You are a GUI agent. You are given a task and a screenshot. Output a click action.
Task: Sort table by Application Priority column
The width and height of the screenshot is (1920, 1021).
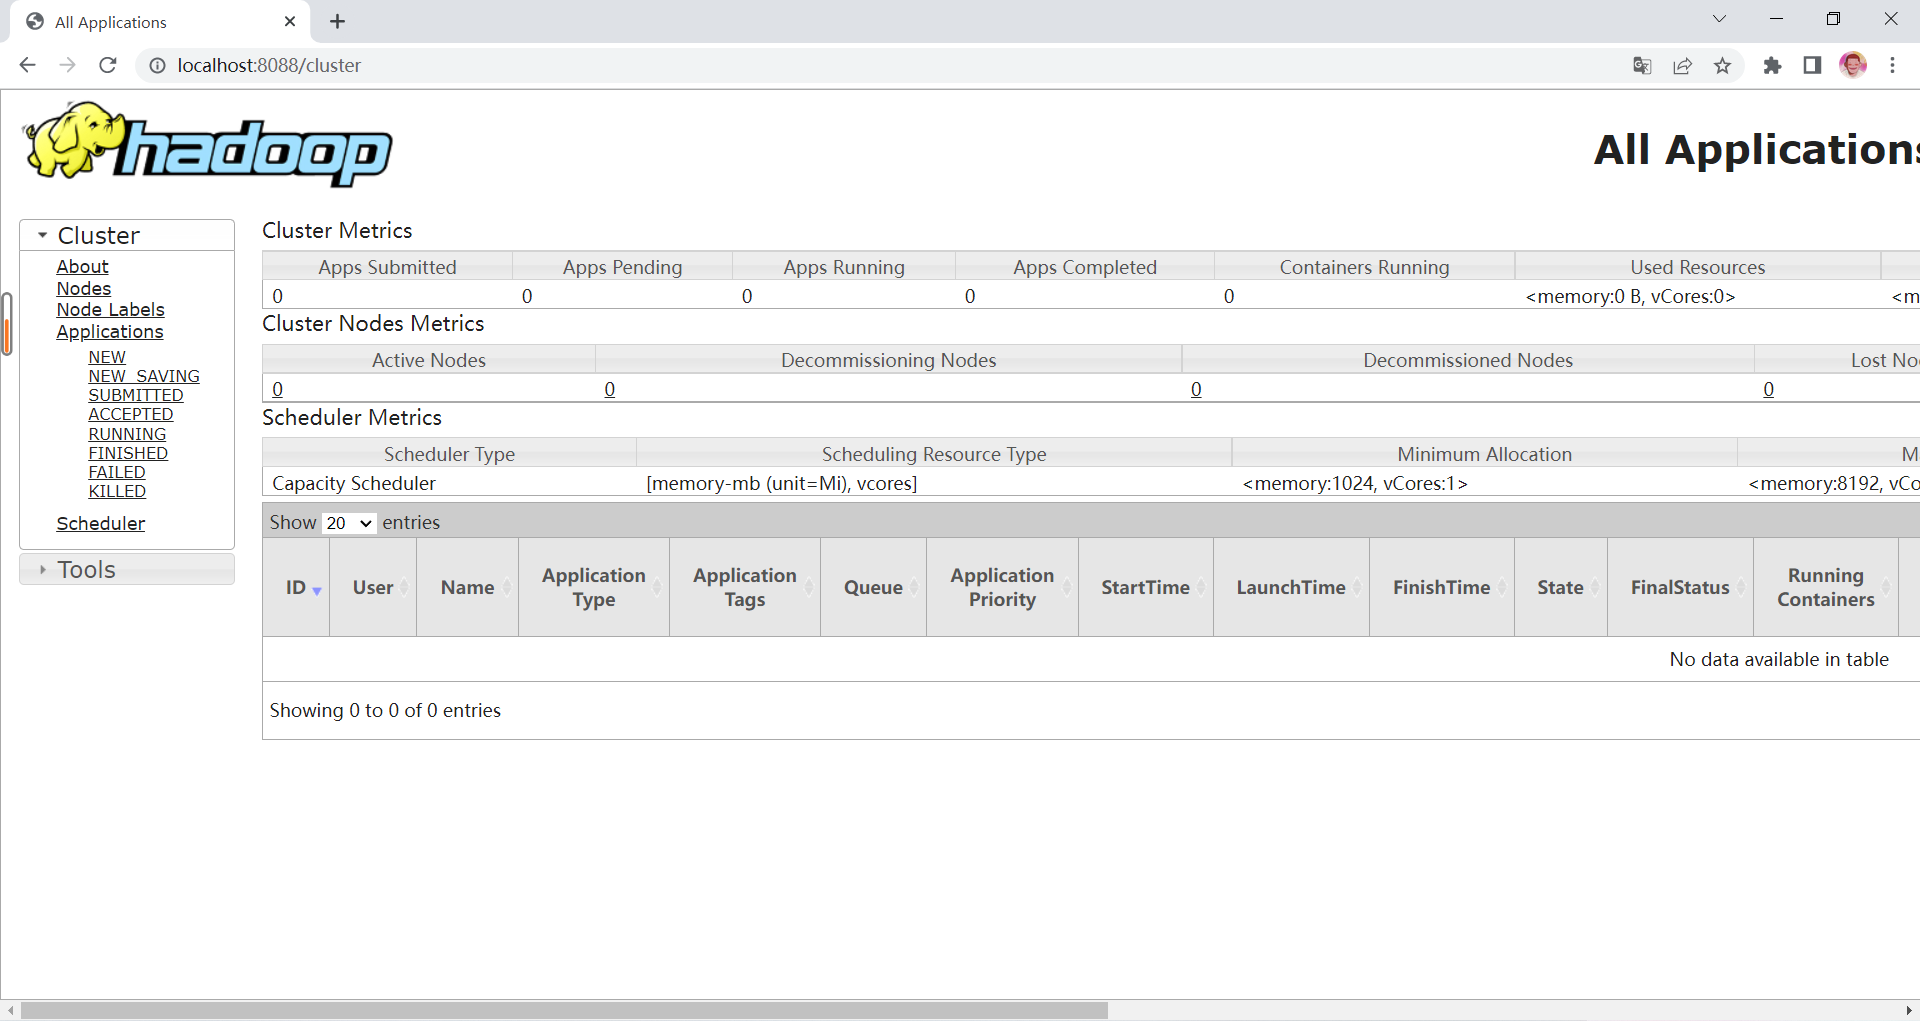(1003, 588)
